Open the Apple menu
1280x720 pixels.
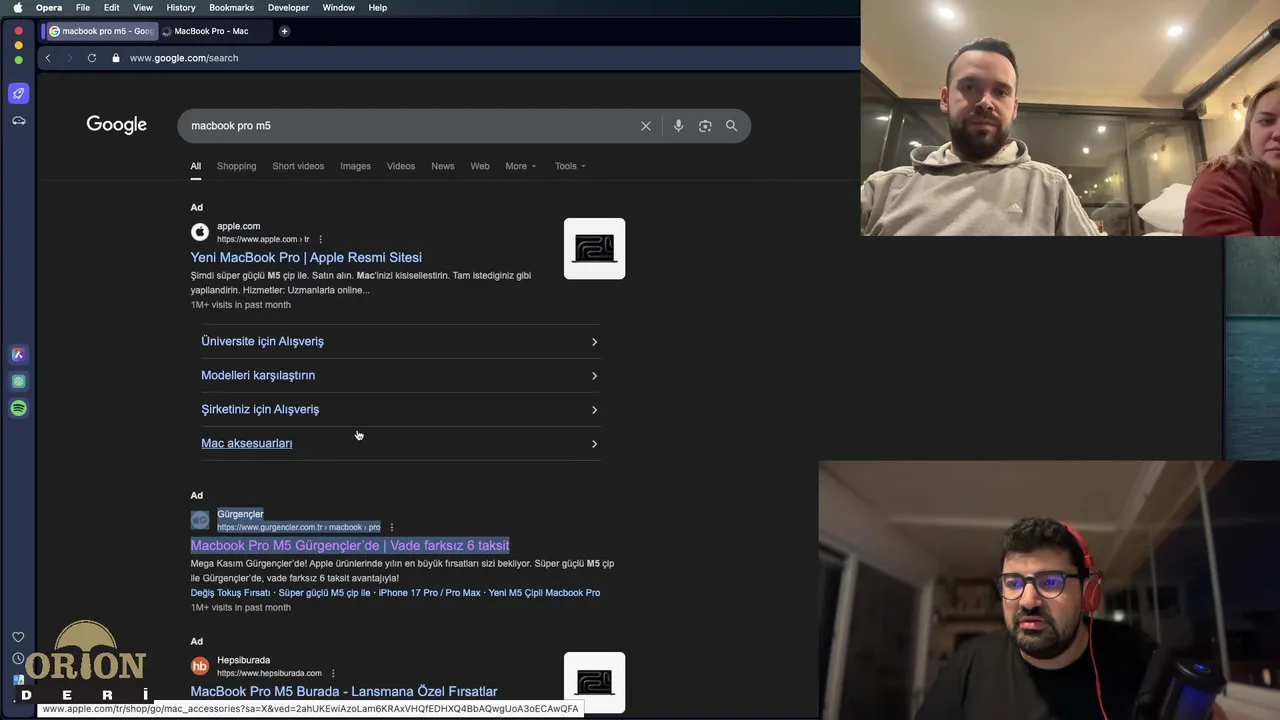point(17,7)
